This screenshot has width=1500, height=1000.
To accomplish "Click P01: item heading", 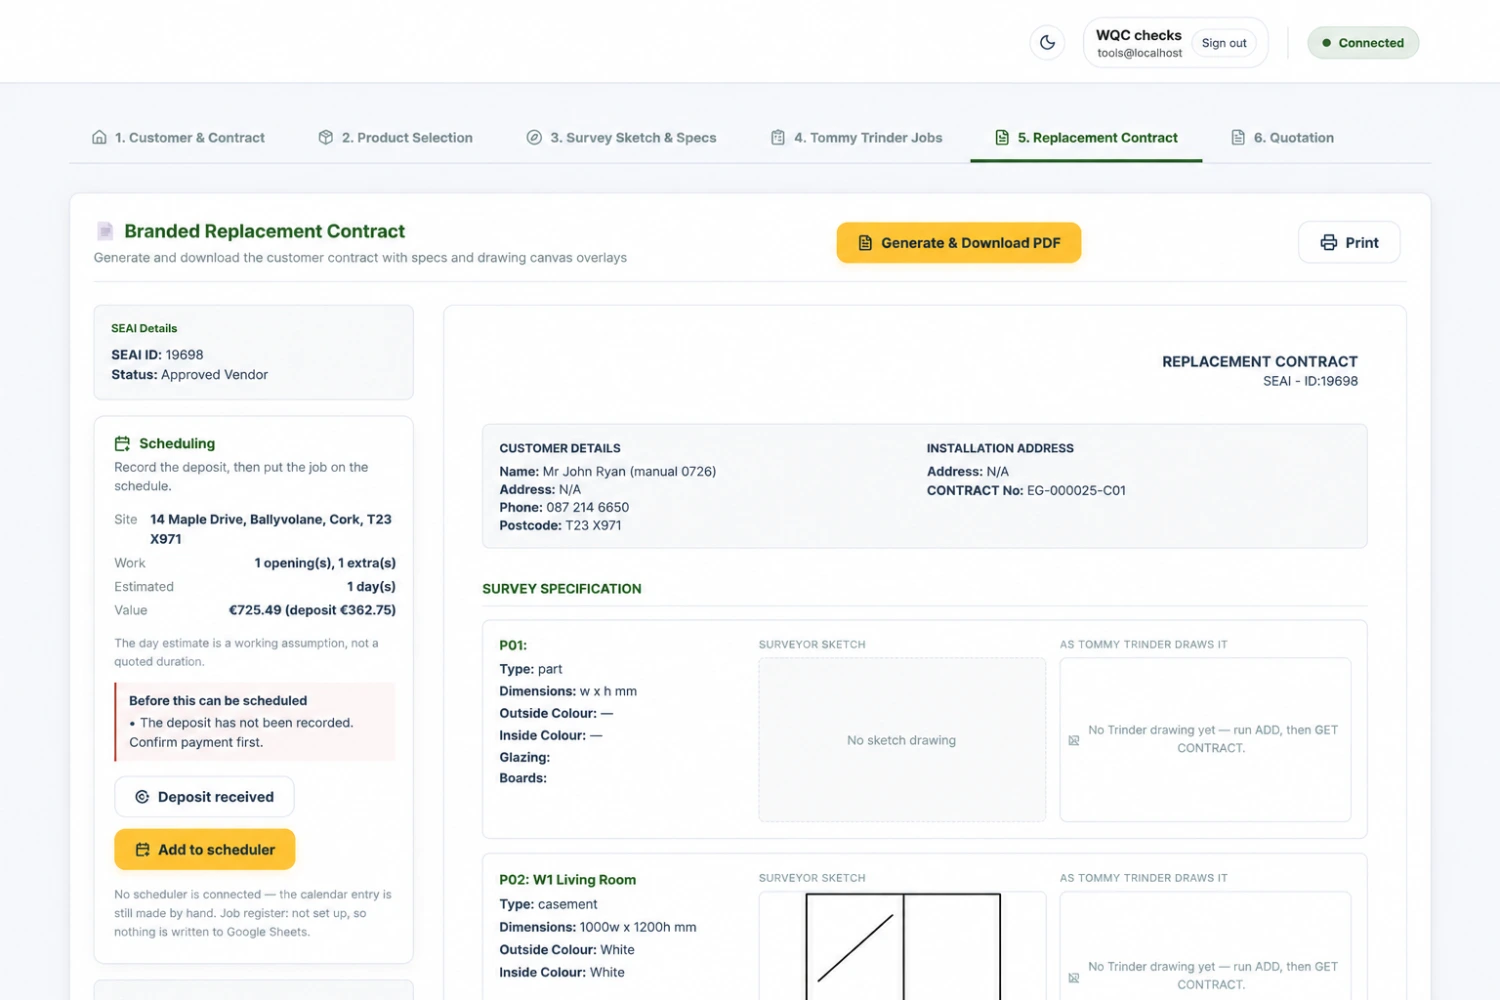I will (513, 646).
